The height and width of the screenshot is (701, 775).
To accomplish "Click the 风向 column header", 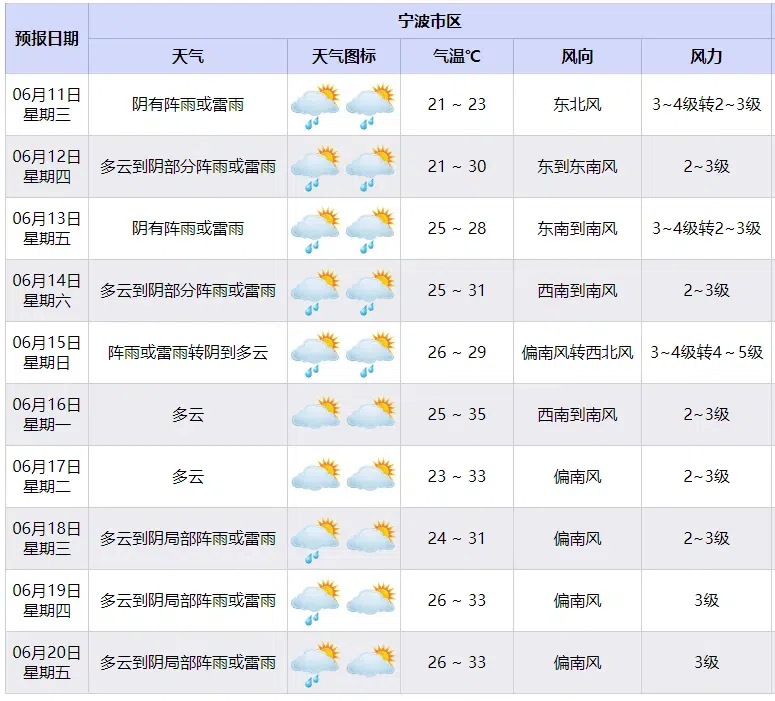I will 577,56.
